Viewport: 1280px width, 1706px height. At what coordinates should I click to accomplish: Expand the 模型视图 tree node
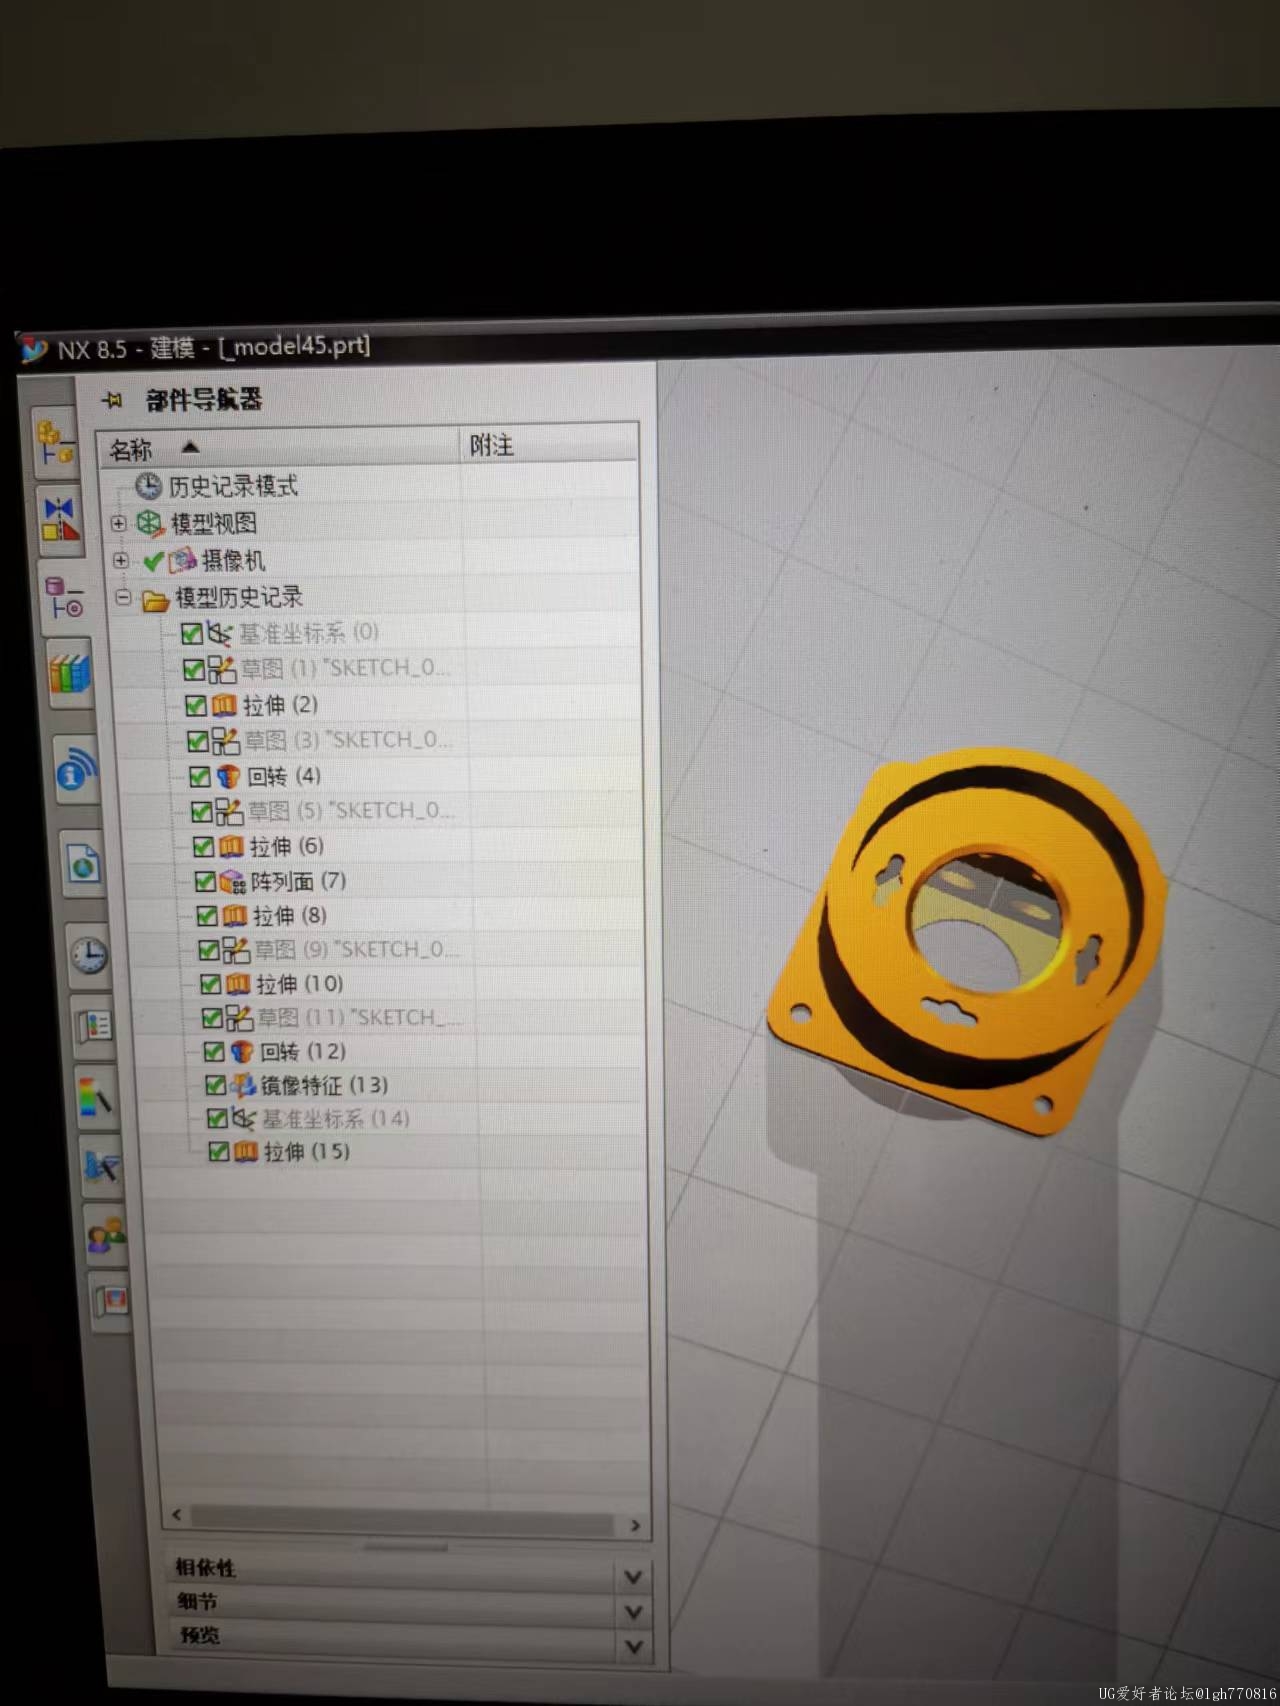(x=118, y=523)
